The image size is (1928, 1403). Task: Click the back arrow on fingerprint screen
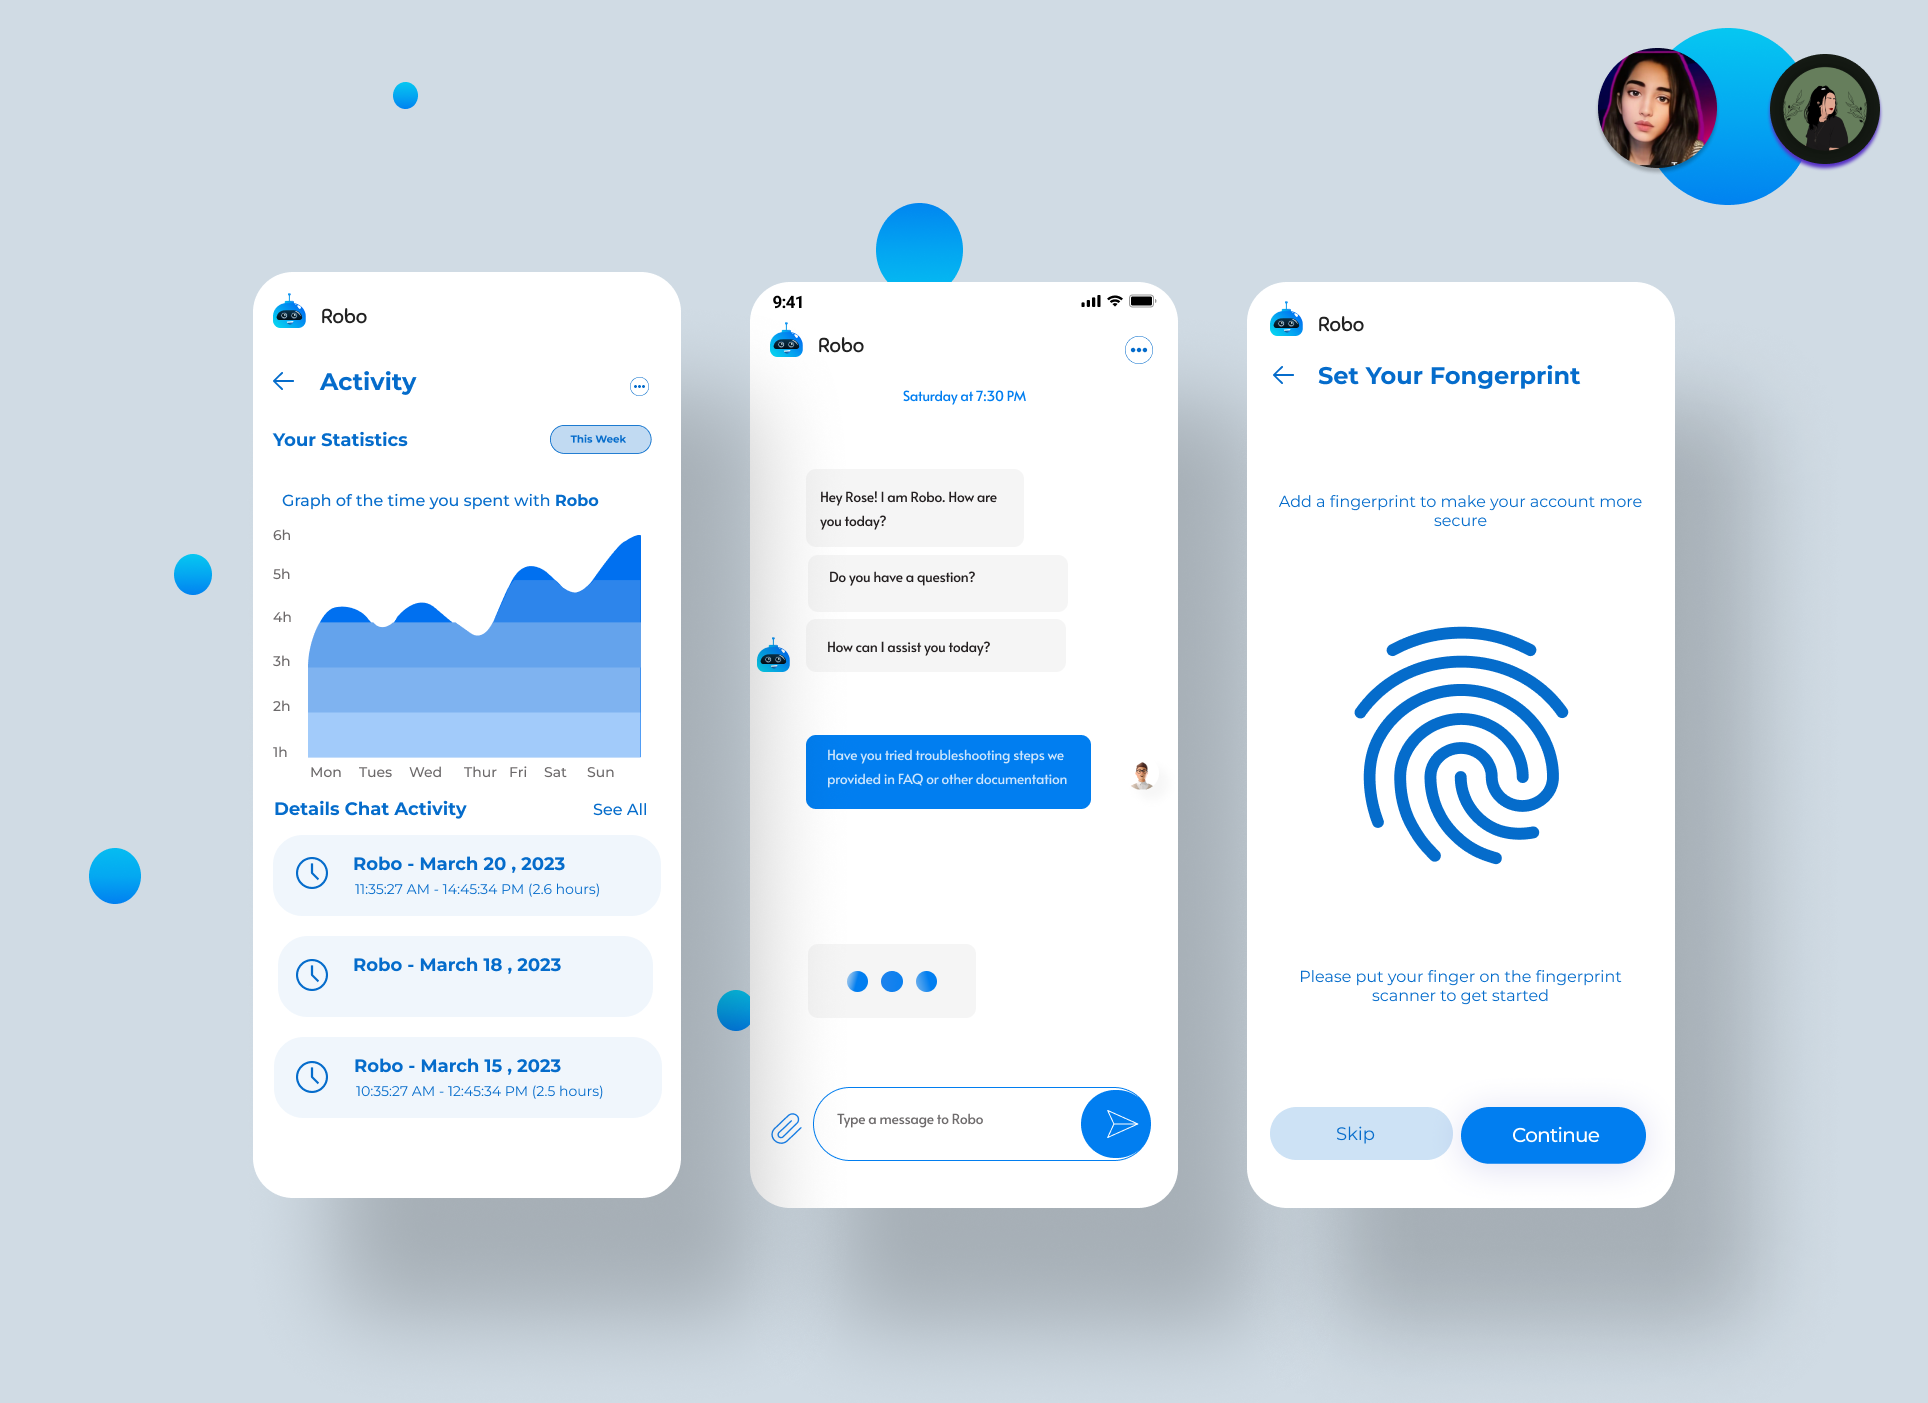1283,376
